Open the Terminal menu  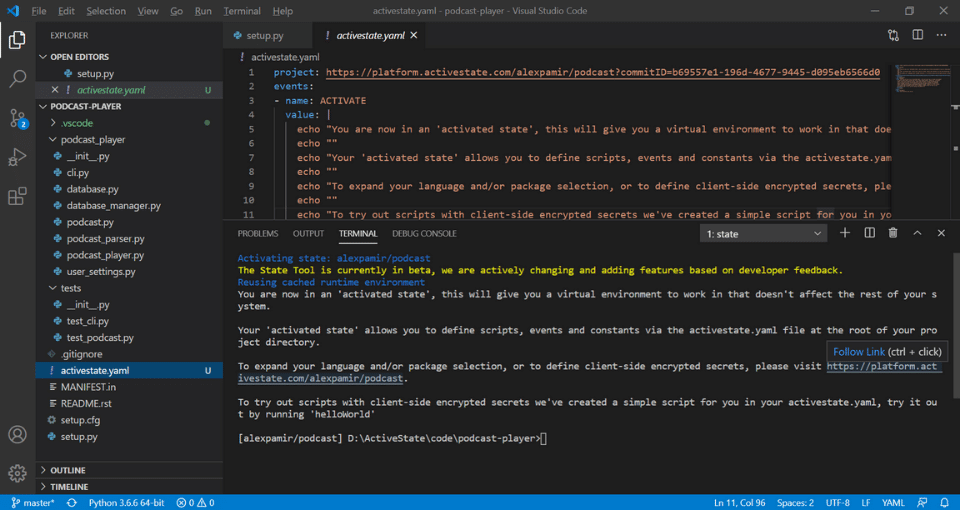tap(242, 11)
